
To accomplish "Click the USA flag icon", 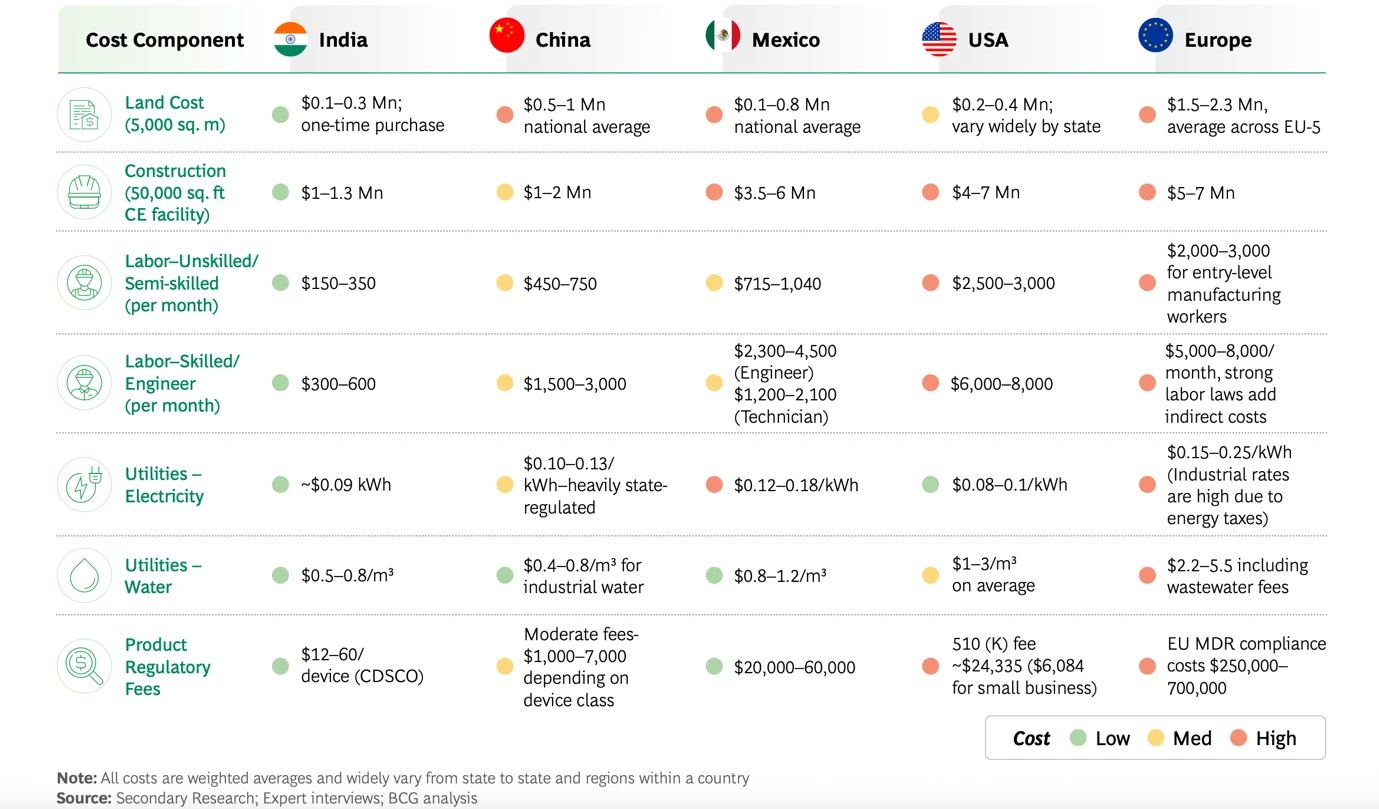I will tap(939, 39).
